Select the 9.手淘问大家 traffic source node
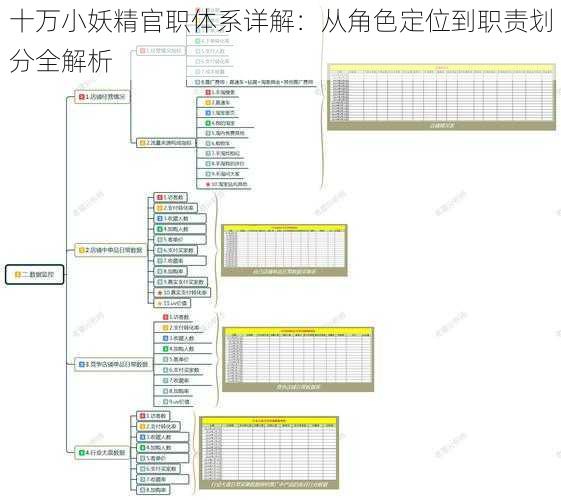 coord(223,174)
